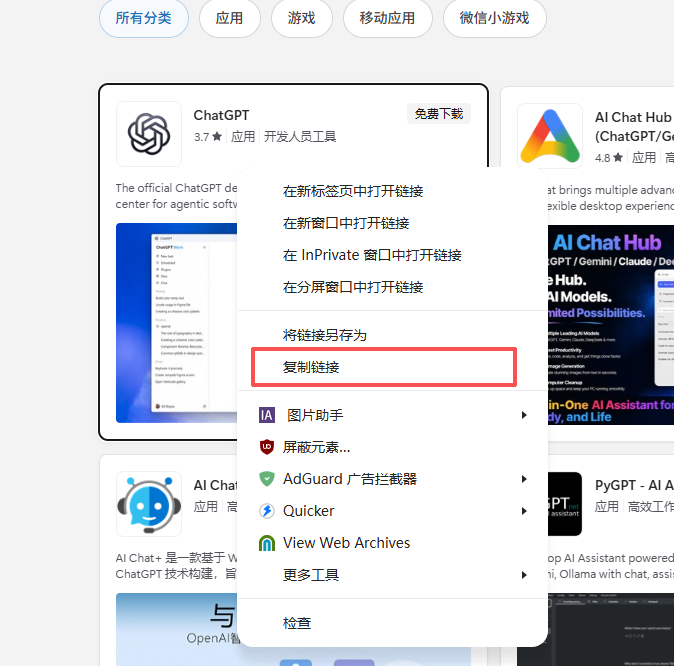674x666 pixels.
Task: Open the PyGPT - AI app title
Action: click(x=634, y=485)
